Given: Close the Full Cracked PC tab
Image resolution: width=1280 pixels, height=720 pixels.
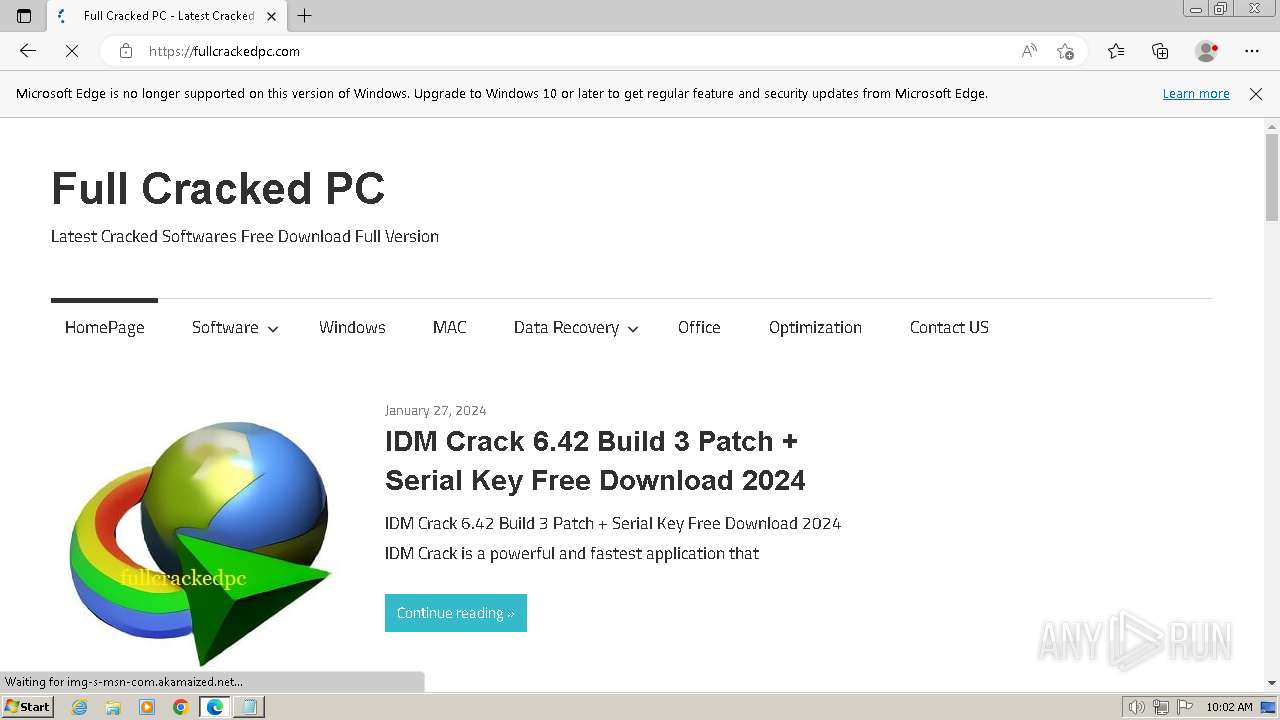Looking at the screenshot, I should (x=271, y=16).
